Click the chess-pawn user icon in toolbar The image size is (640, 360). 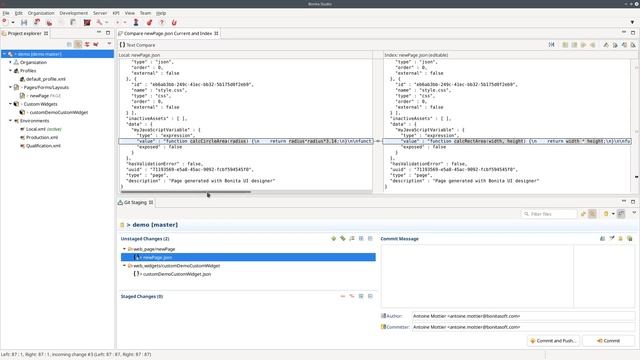click(x=136, y=22)
